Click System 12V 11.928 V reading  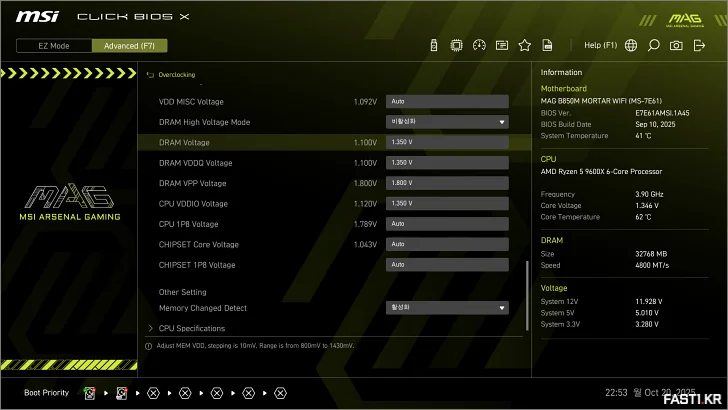click(x=649, y=301)
